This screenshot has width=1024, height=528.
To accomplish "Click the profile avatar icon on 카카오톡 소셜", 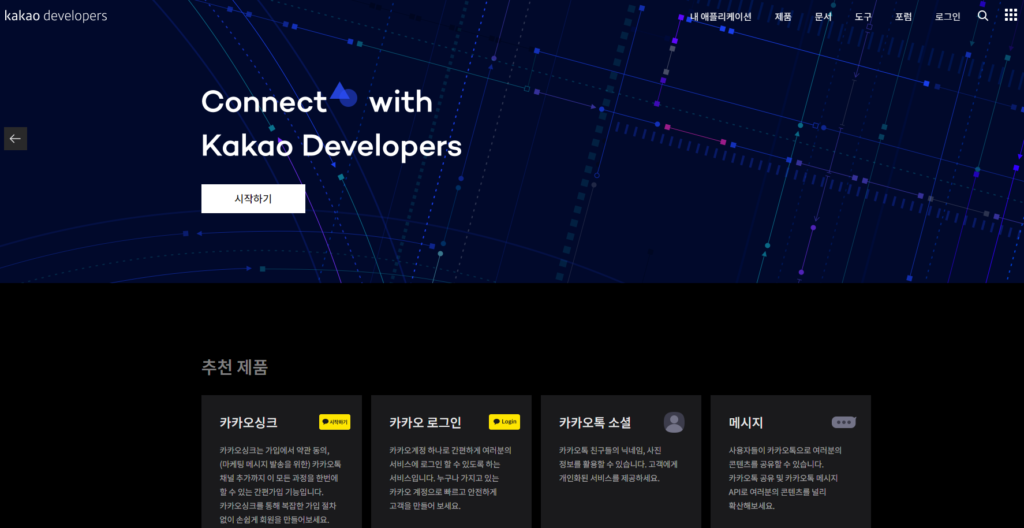I will [x=674, y=422].
